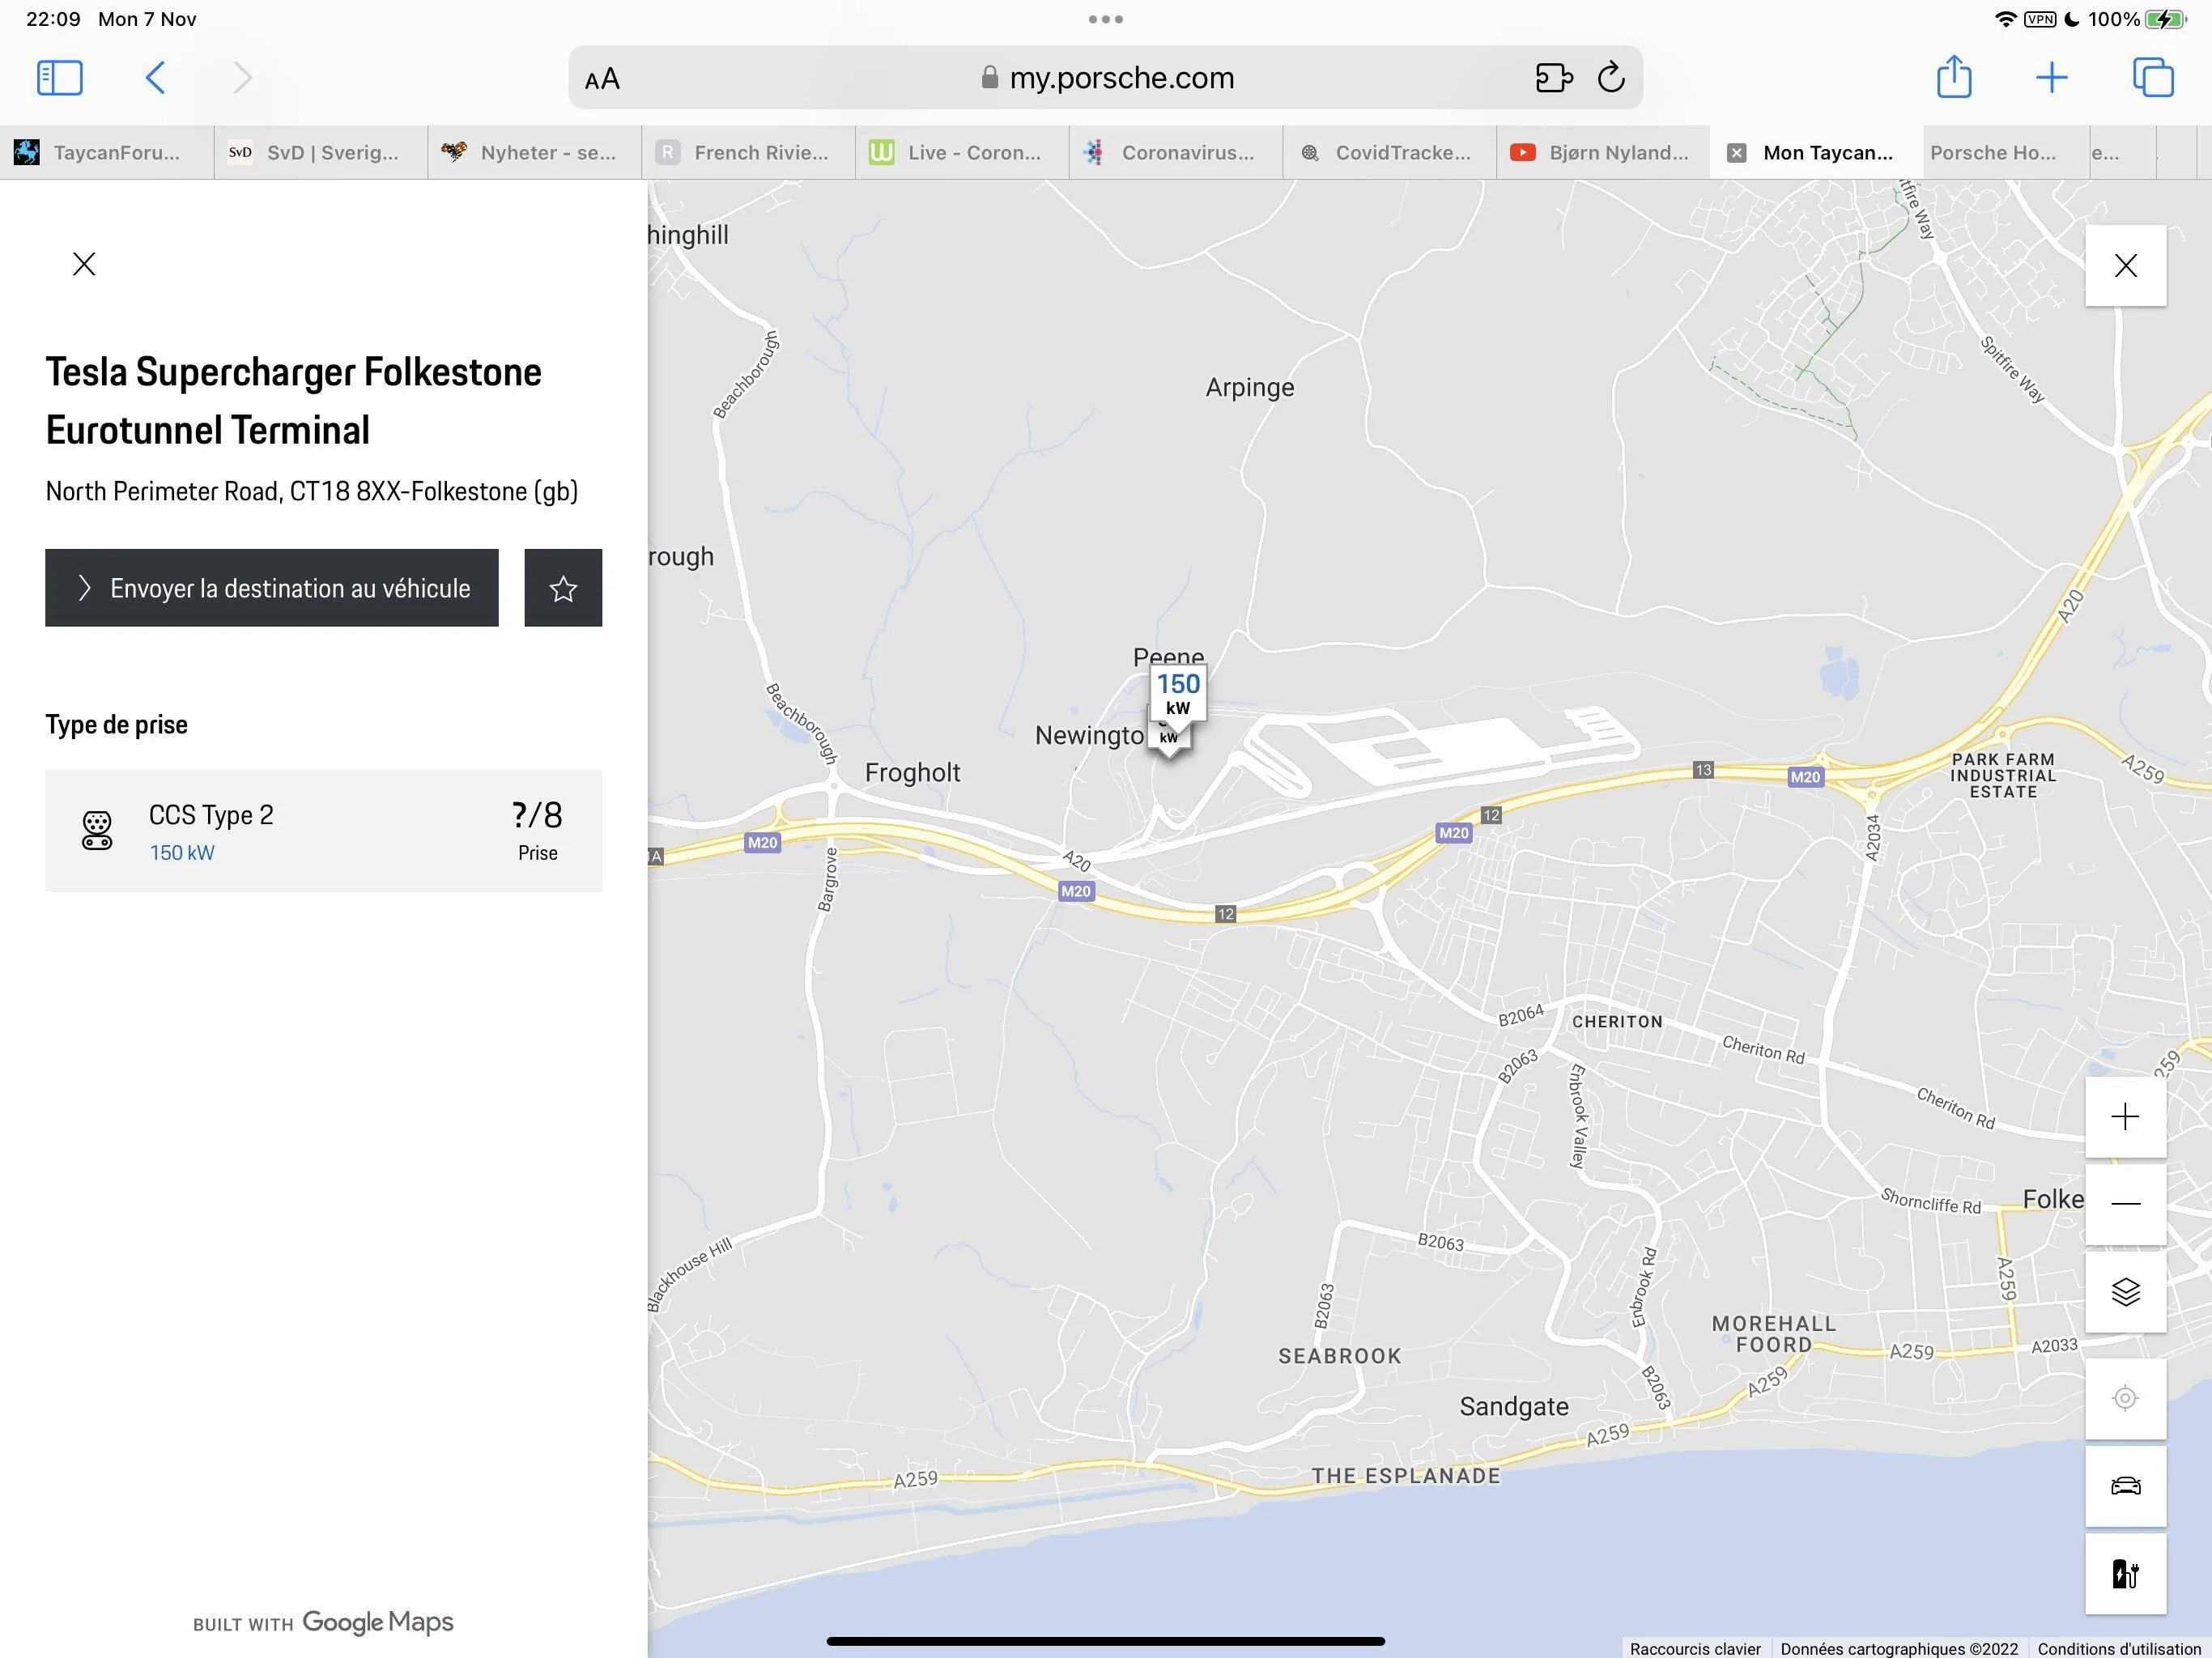Click the CHERITON label on map
Image resolution: width=2212 pixels, height=1658 pixels.
[x=1617, y=1021]
